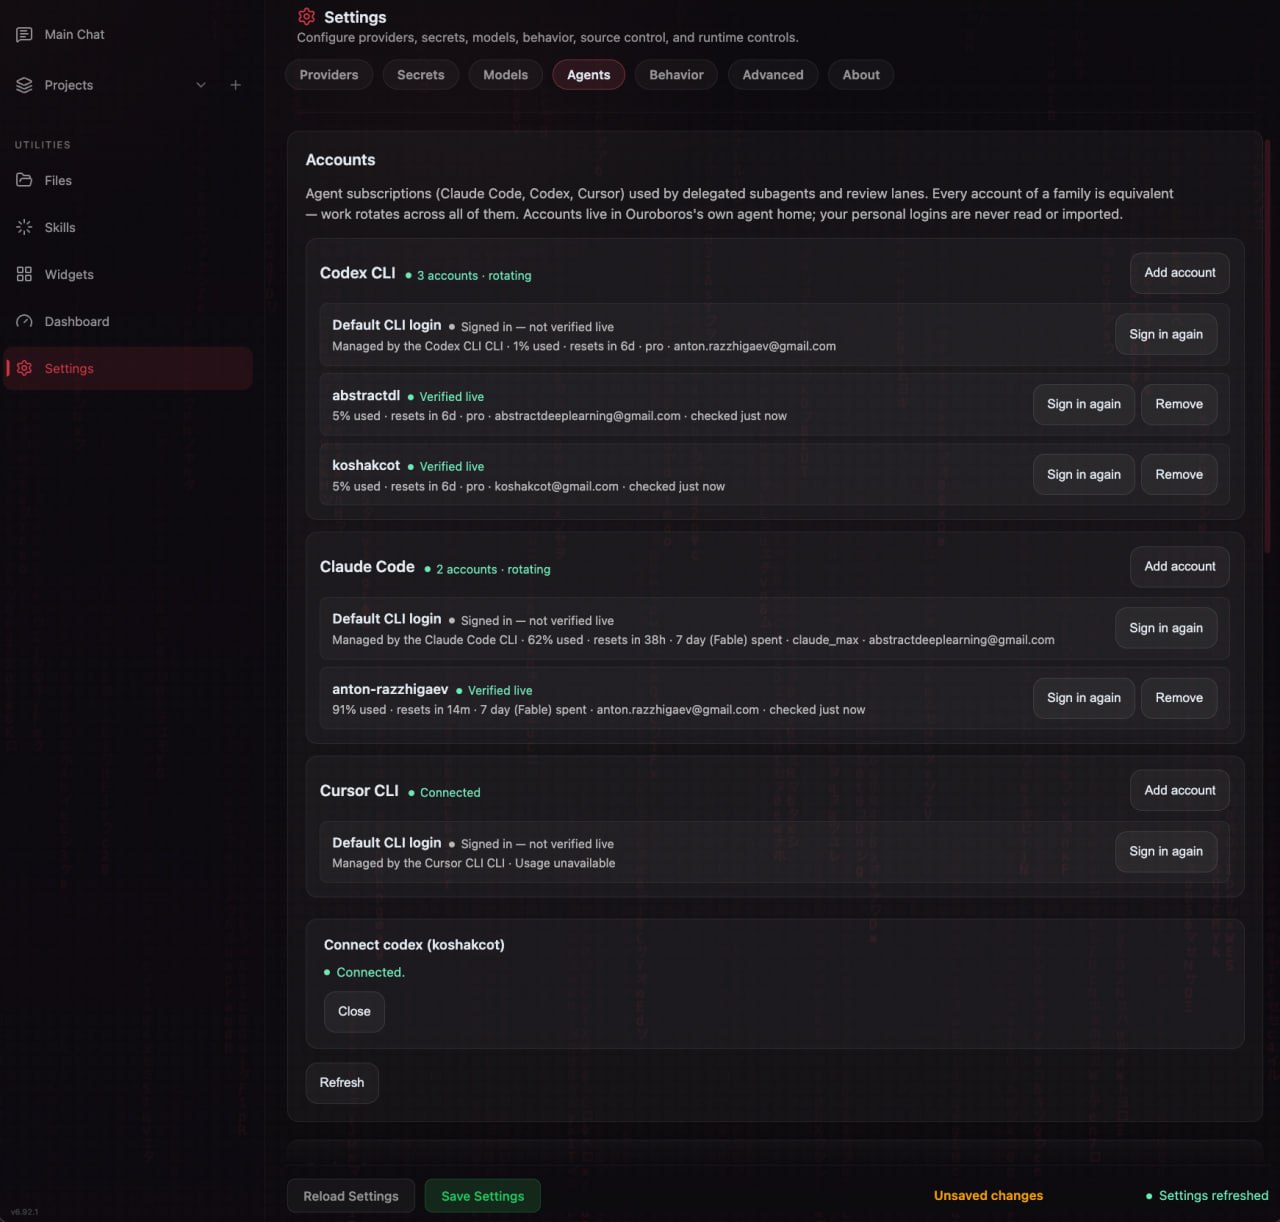The width and height of the screenshot is (1280, 1222).
Task: Click the Skills sparkle icon
Action: click(x=24, y=227)
